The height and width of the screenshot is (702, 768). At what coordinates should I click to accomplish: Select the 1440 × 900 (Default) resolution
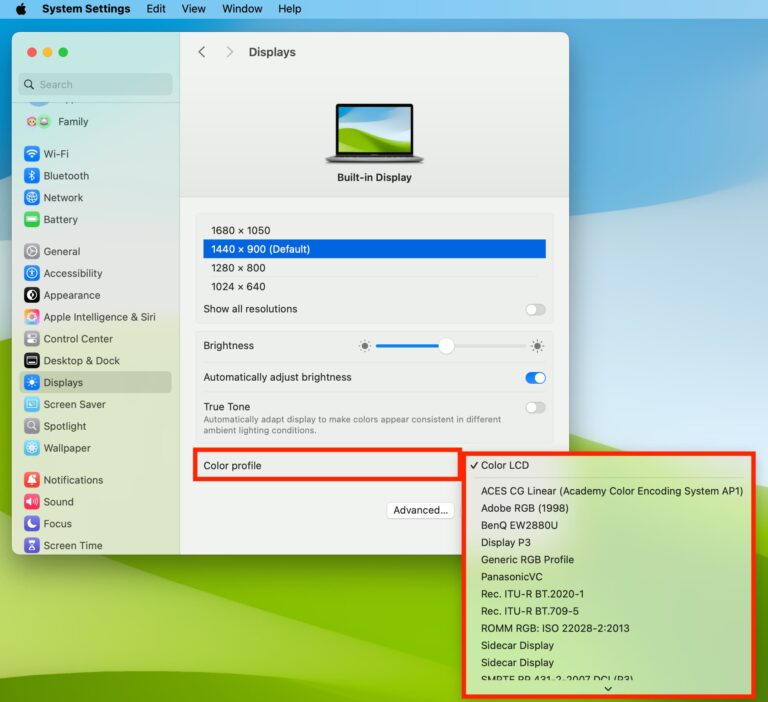pyautogui.click(x=374, y=249)
